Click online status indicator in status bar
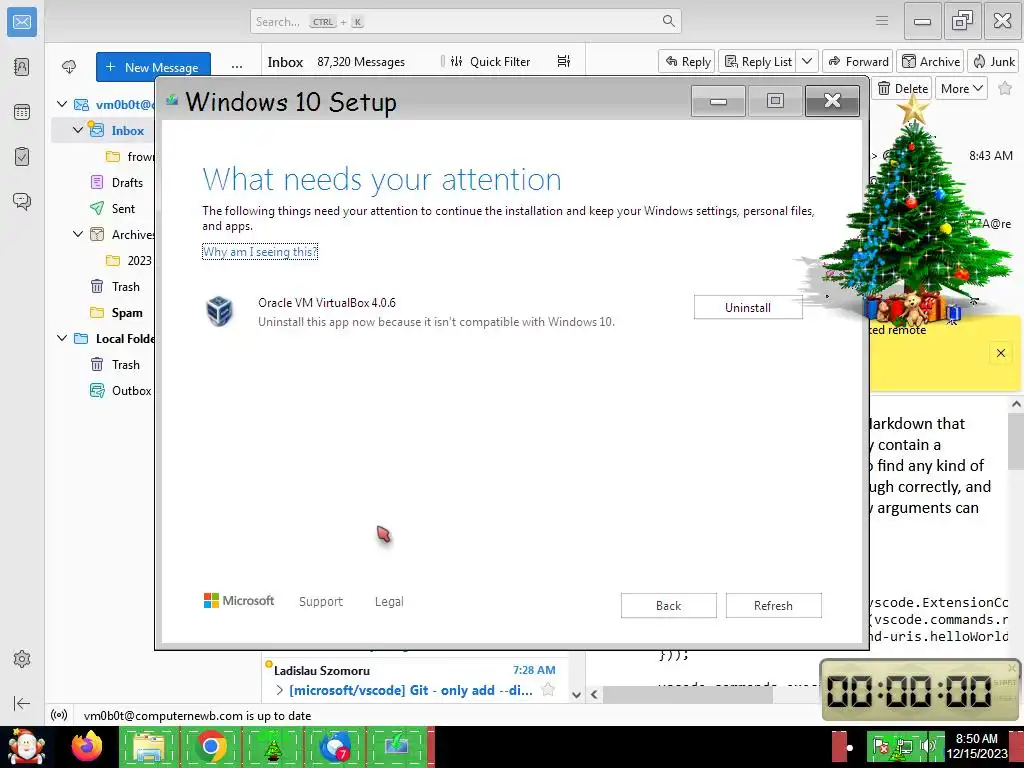This screenshot has height=768, width=1024. 59,715
